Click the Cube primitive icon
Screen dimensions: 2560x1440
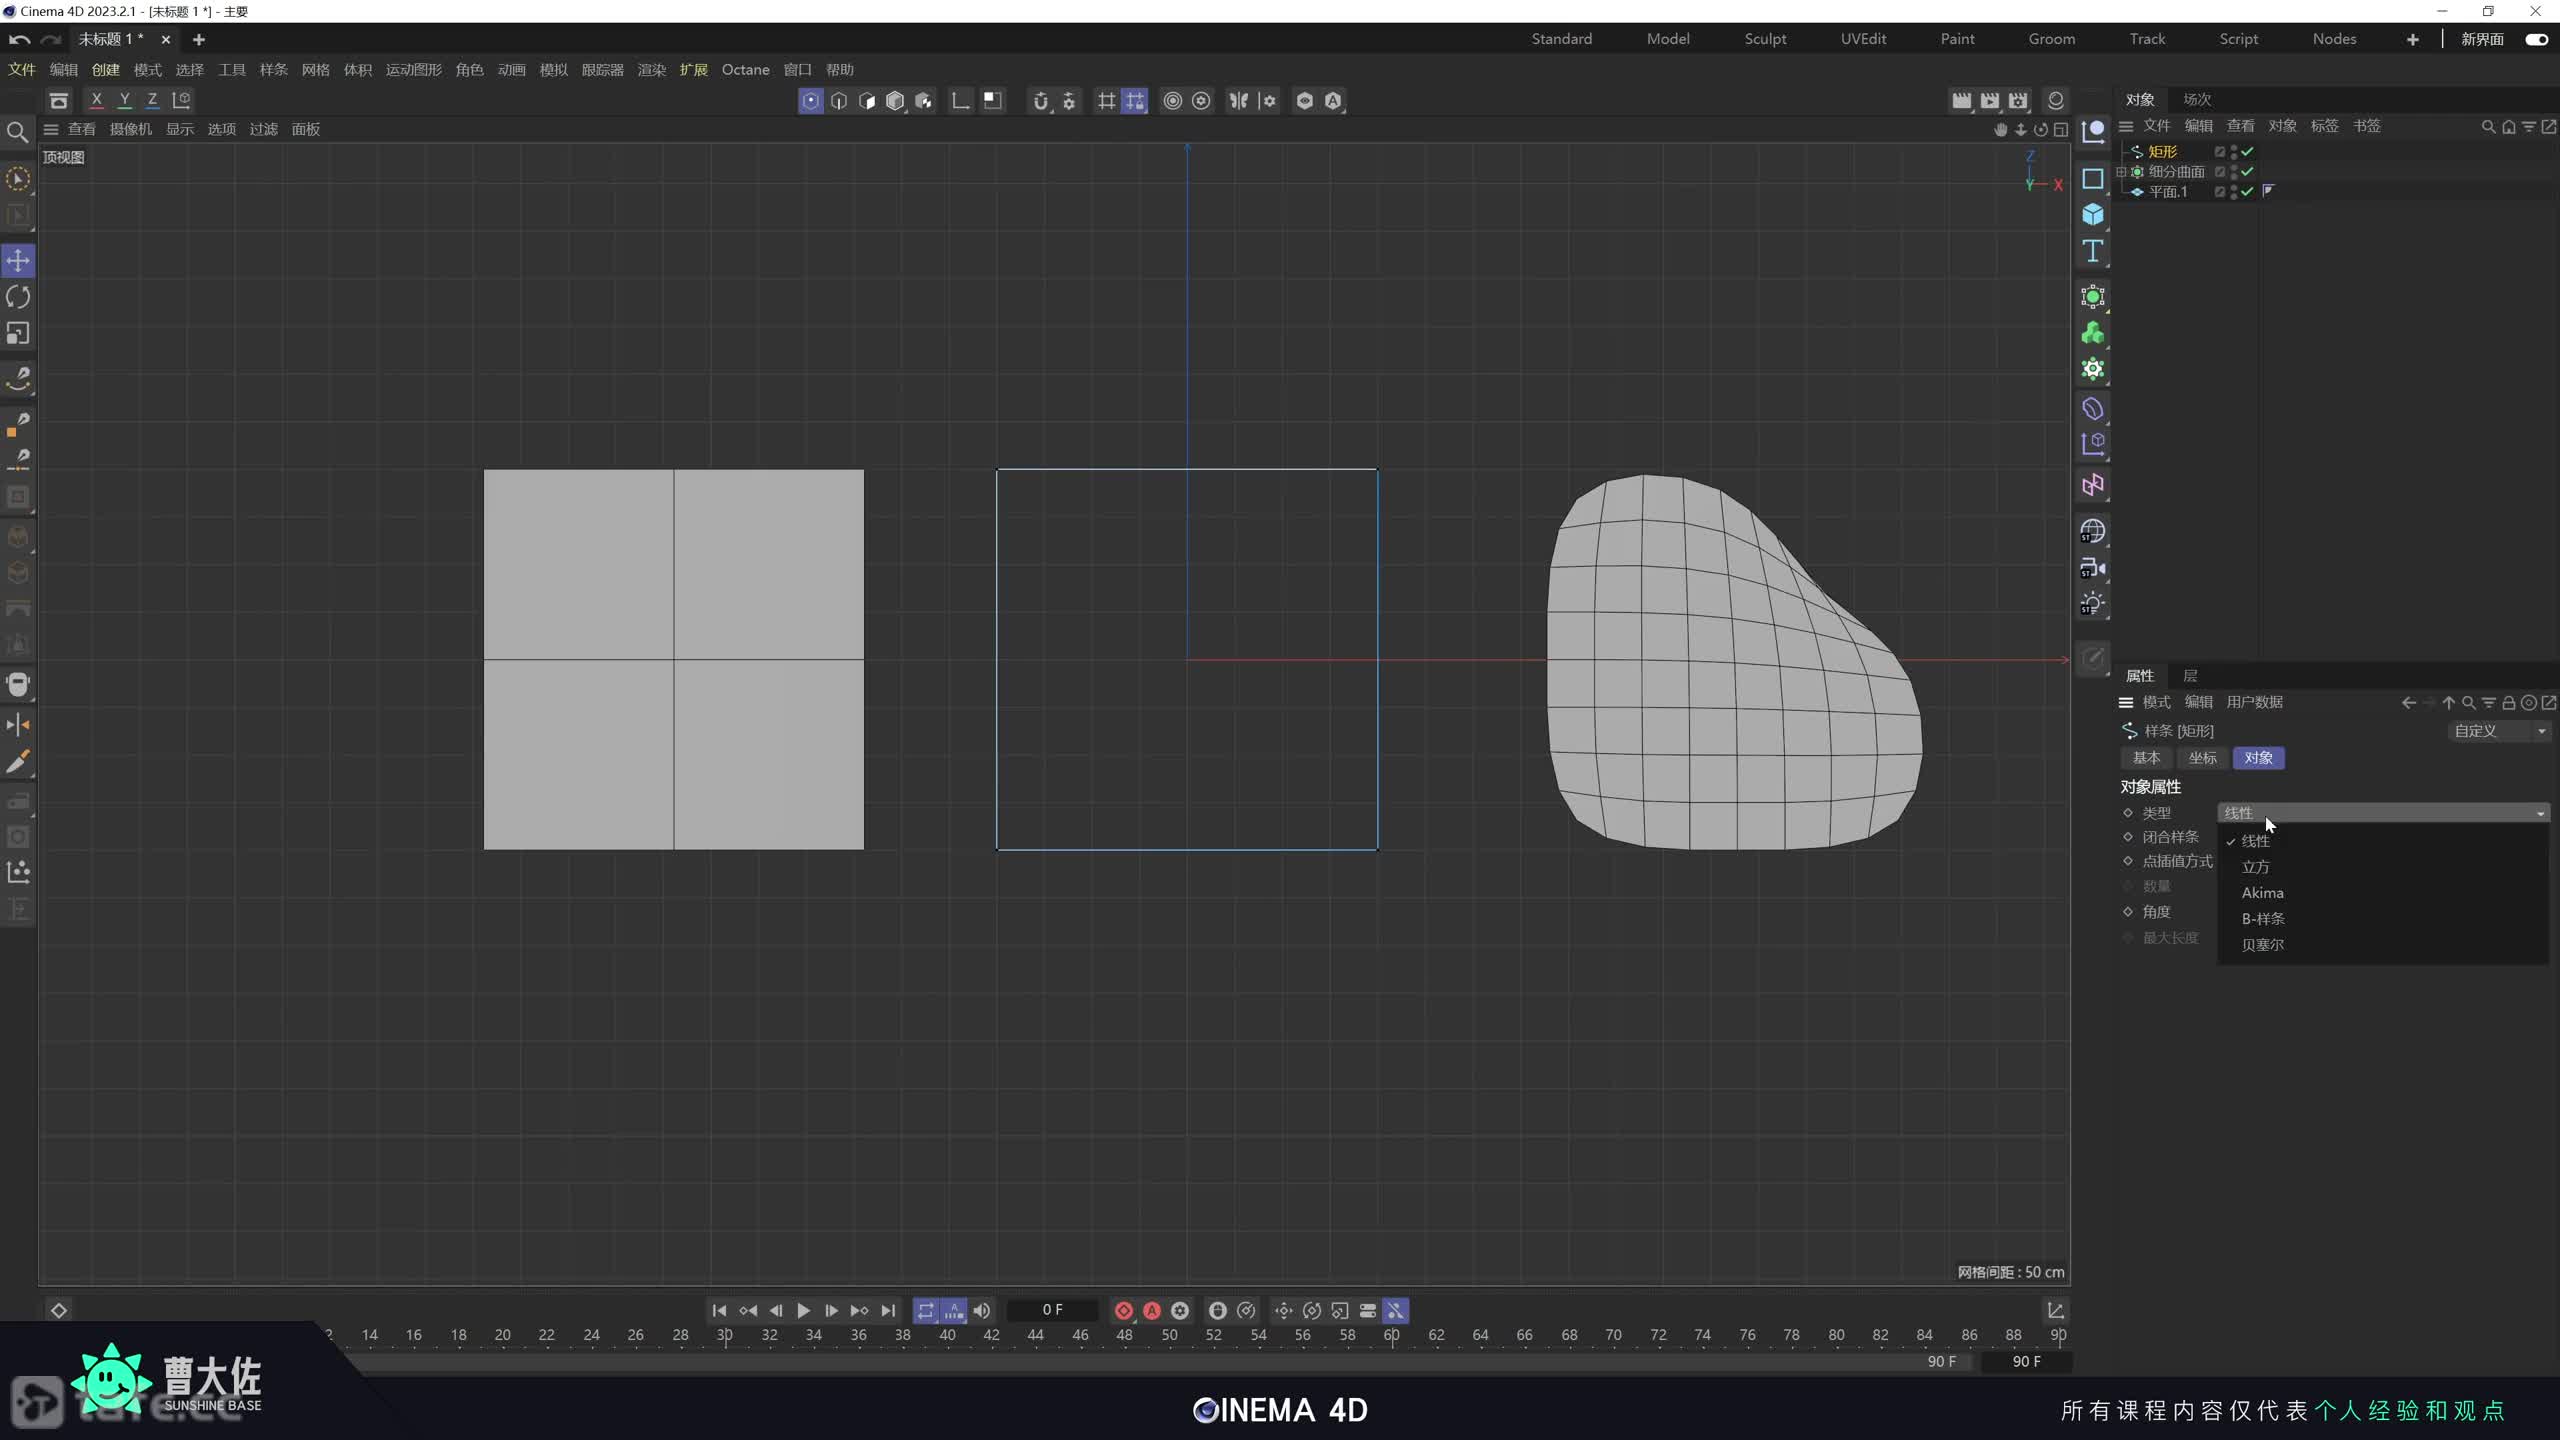click(x=2092, y=215)
